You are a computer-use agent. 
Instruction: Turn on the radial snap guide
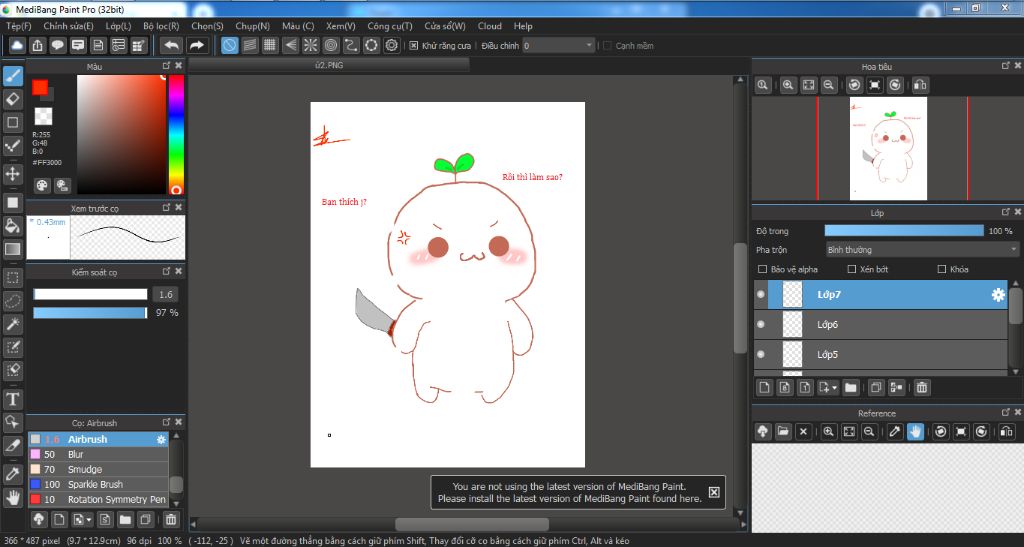coord(310,45)
